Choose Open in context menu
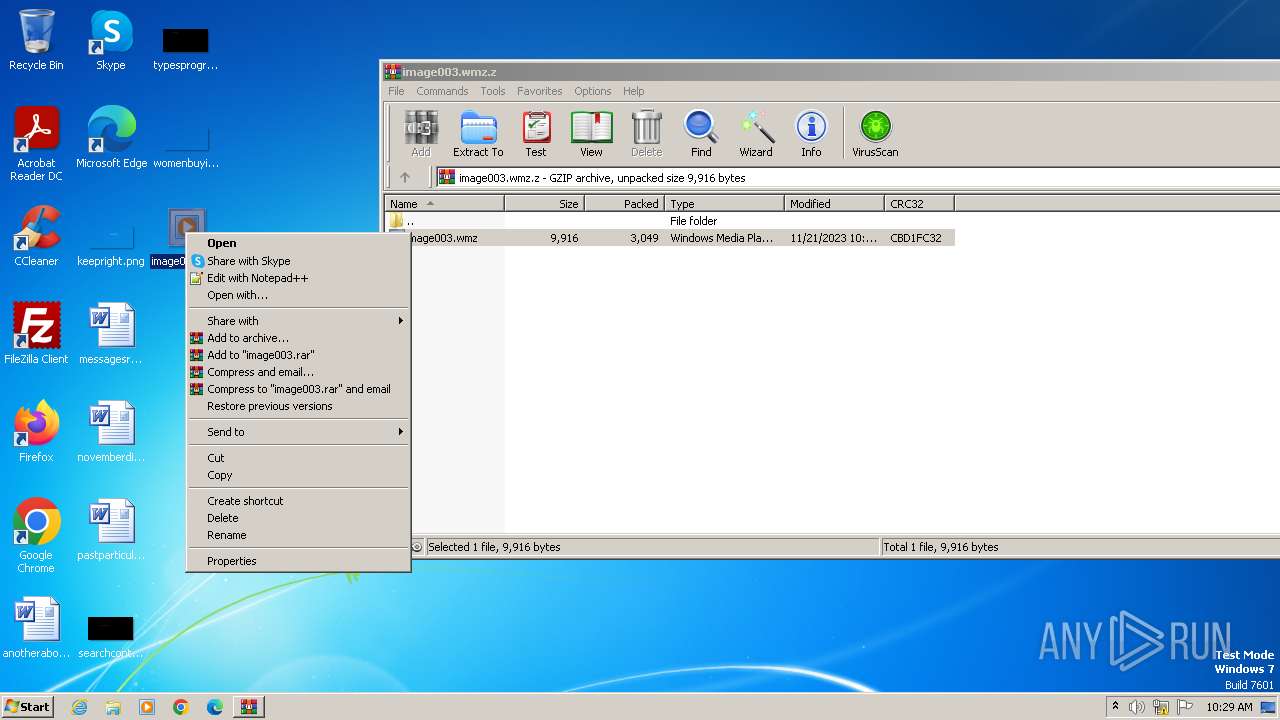Image resolution: width=1280 pixels, height=720 pixels. 298,243
